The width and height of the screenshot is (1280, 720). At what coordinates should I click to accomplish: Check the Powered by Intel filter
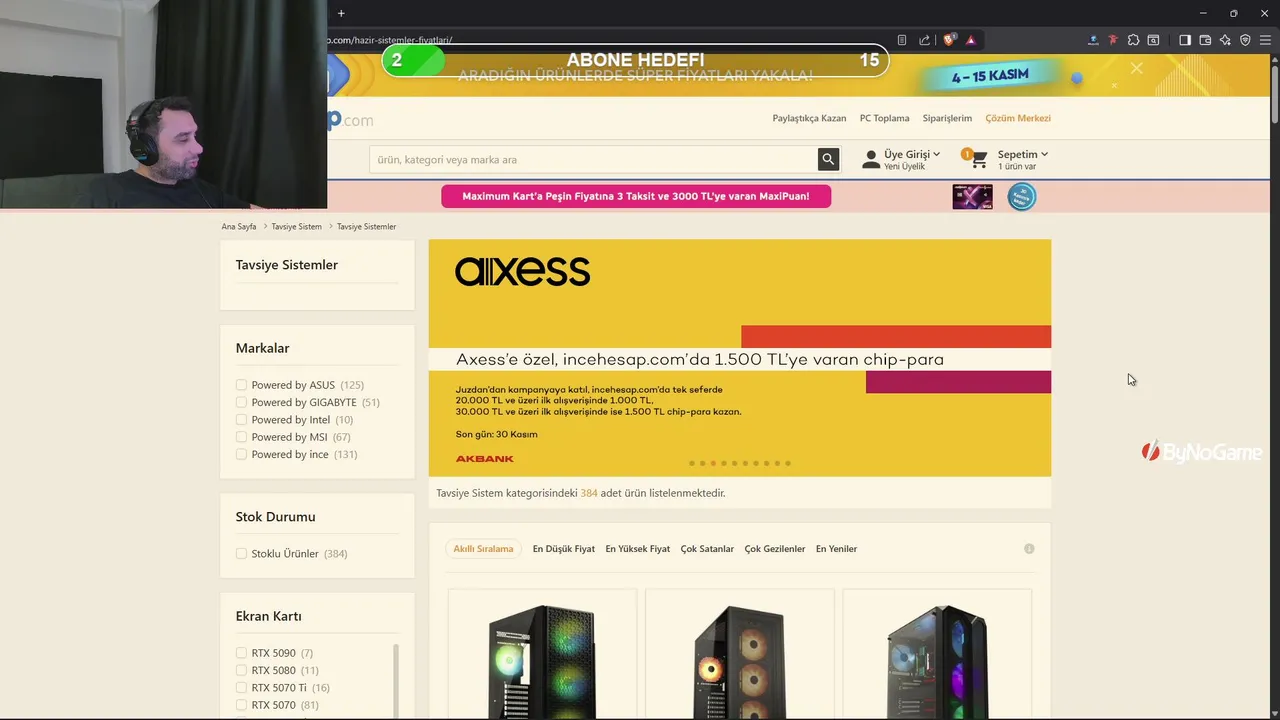point(241,420)
